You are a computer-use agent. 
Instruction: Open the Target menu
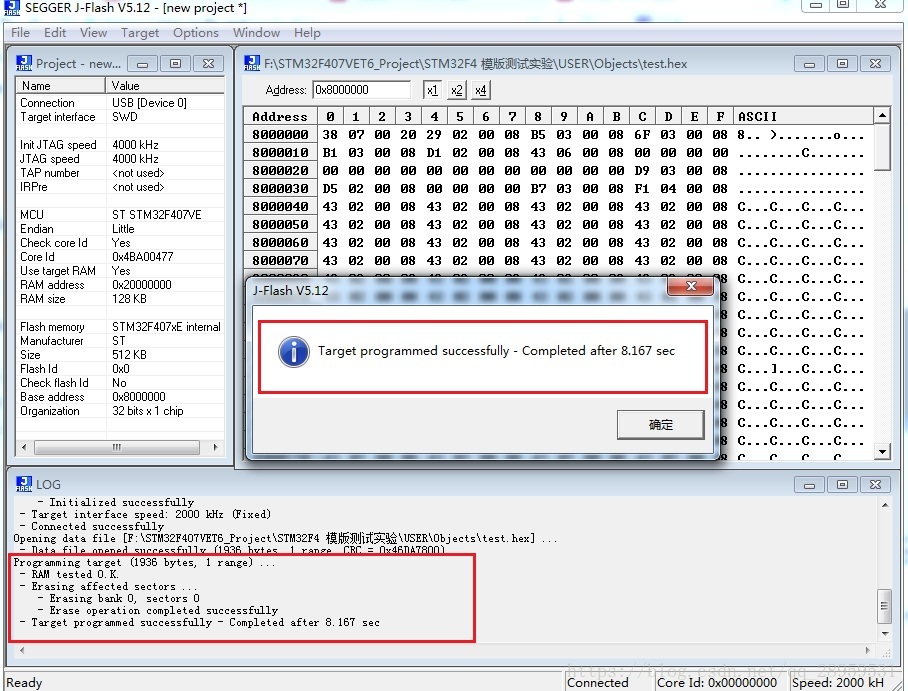[x=140, y=33]
